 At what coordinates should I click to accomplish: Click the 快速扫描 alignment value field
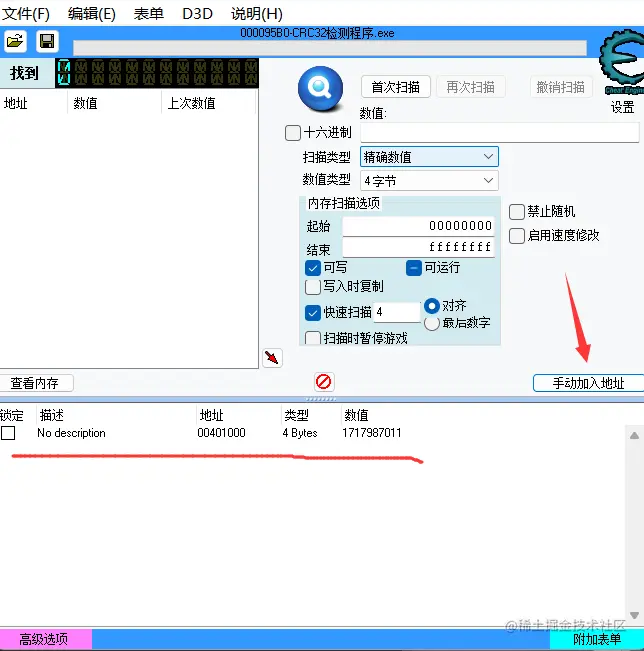click(x=397, y=312)
